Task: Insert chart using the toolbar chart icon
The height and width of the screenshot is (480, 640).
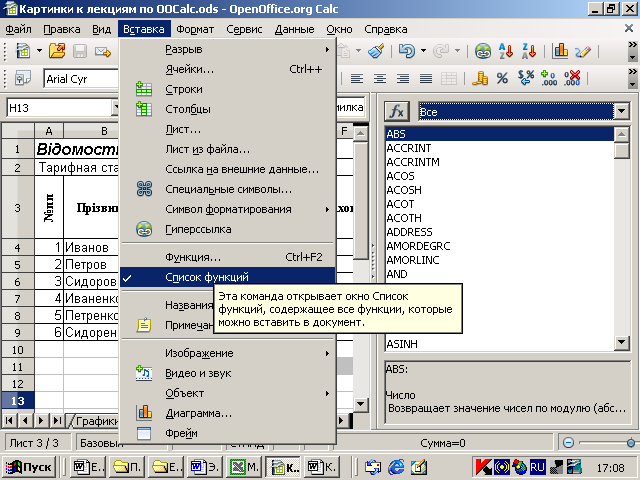Action: coord(560,51)
